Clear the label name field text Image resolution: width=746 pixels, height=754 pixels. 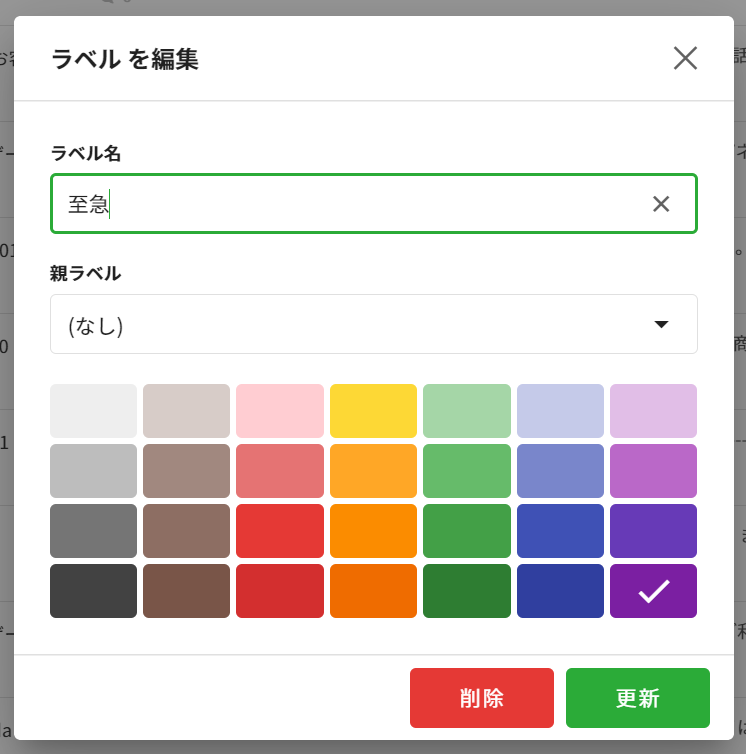[661, 204]
